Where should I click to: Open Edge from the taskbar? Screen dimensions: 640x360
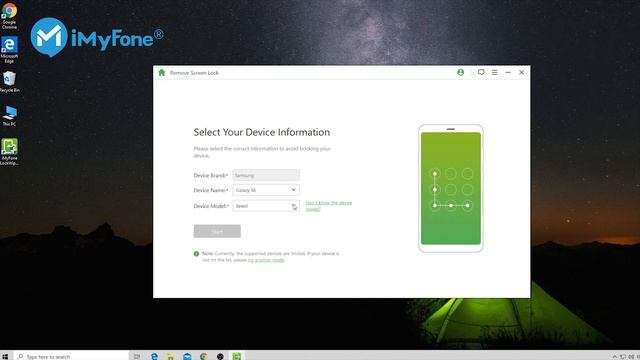154,356
